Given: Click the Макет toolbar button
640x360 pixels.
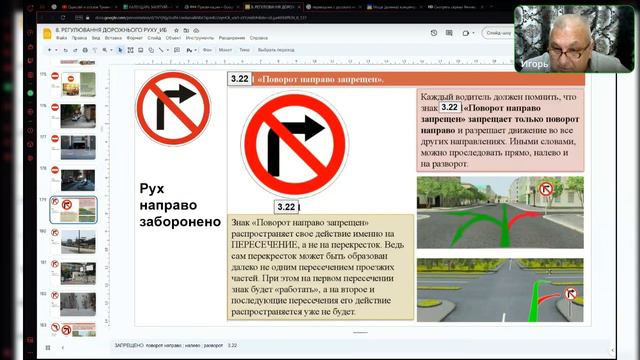Looking at the screenshot, I should coord(225,50).
